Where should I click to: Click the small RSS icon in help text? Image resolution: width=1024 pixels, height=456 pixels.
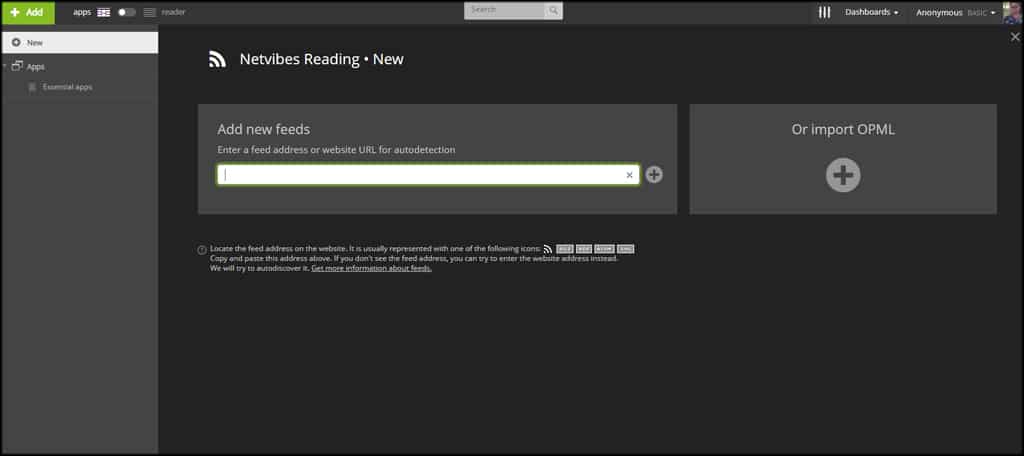[x=548, y=249]
